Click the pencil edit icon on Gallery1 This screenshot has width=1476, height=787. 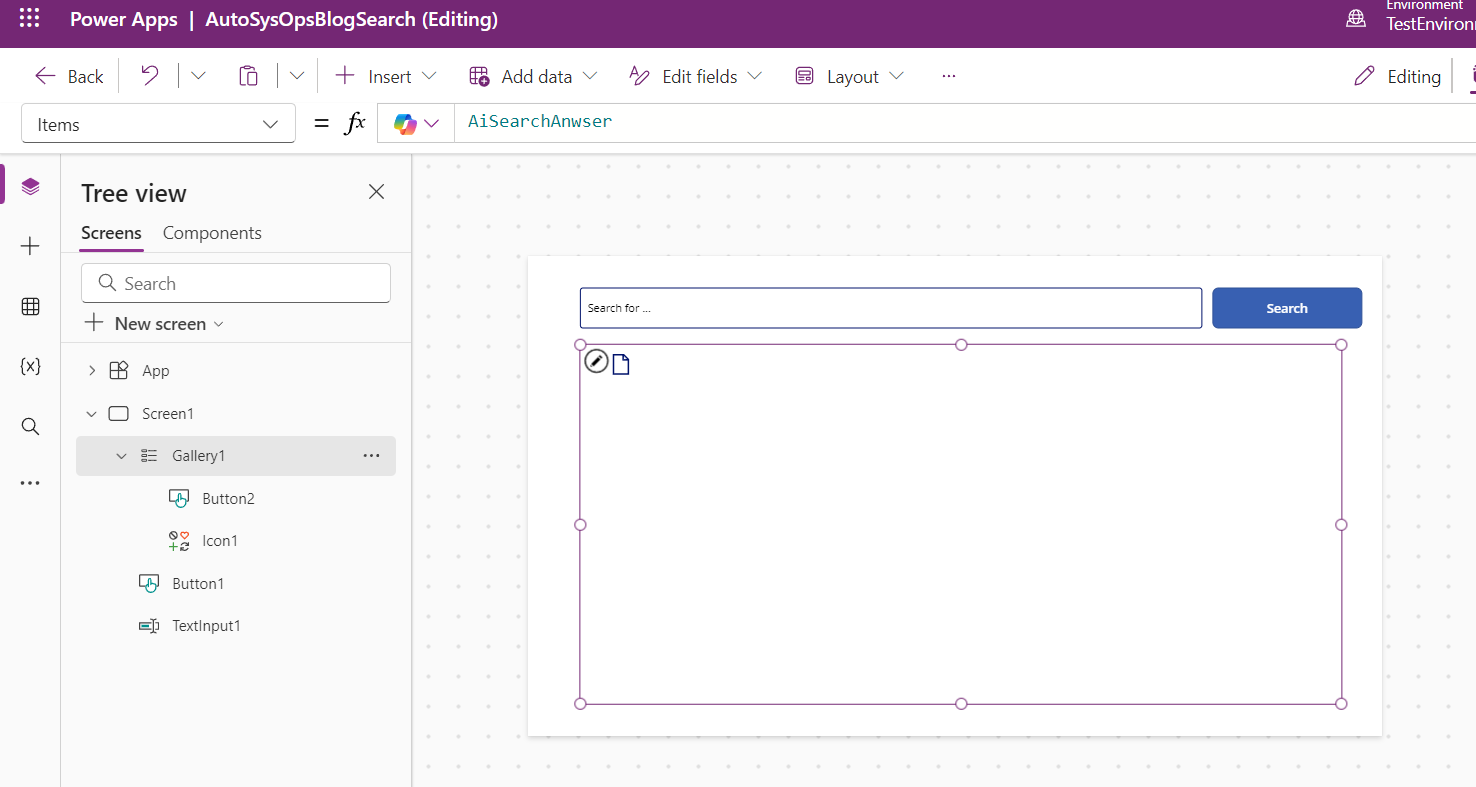597,361
